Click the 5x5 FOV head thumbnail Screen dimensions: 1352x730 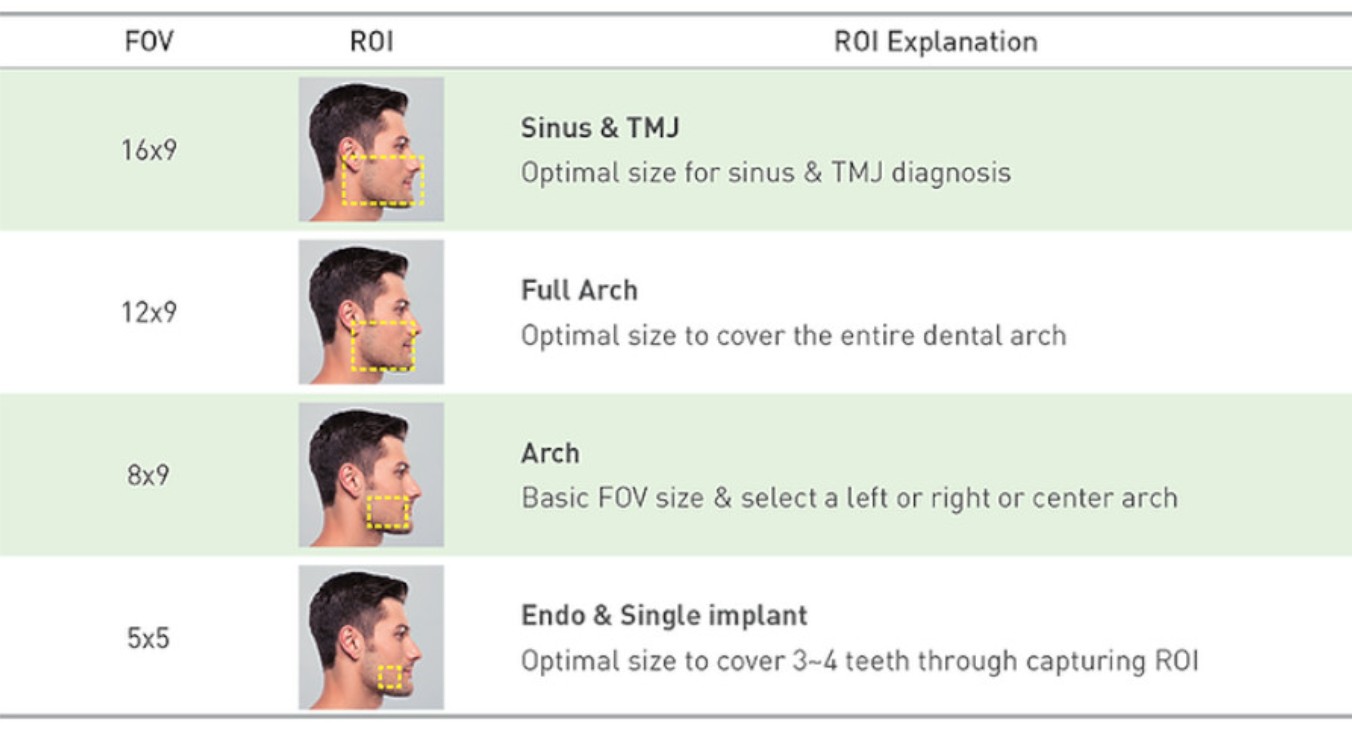point(370,637)
